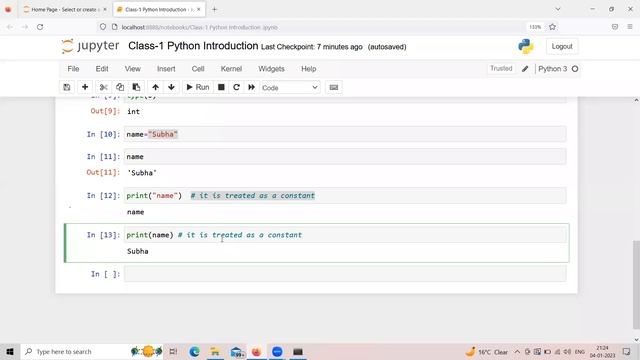Move selected cell up arrow
This screenshot has height=360, width=640.
(x=156, y=87)
